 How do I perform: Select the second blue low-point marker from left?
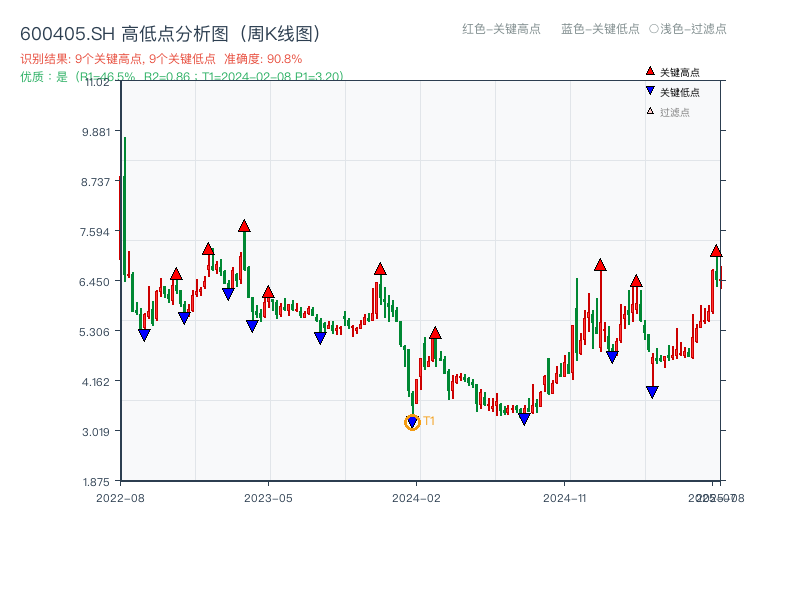tap(184, 318)
